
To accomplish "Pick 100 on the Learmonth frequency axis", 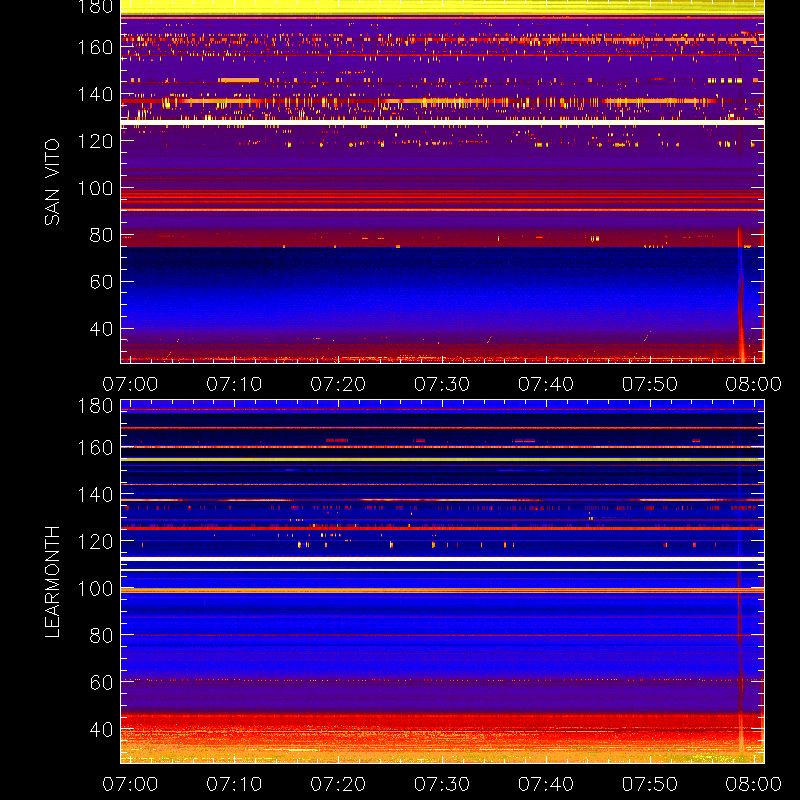I will click(x=95, y=589).
